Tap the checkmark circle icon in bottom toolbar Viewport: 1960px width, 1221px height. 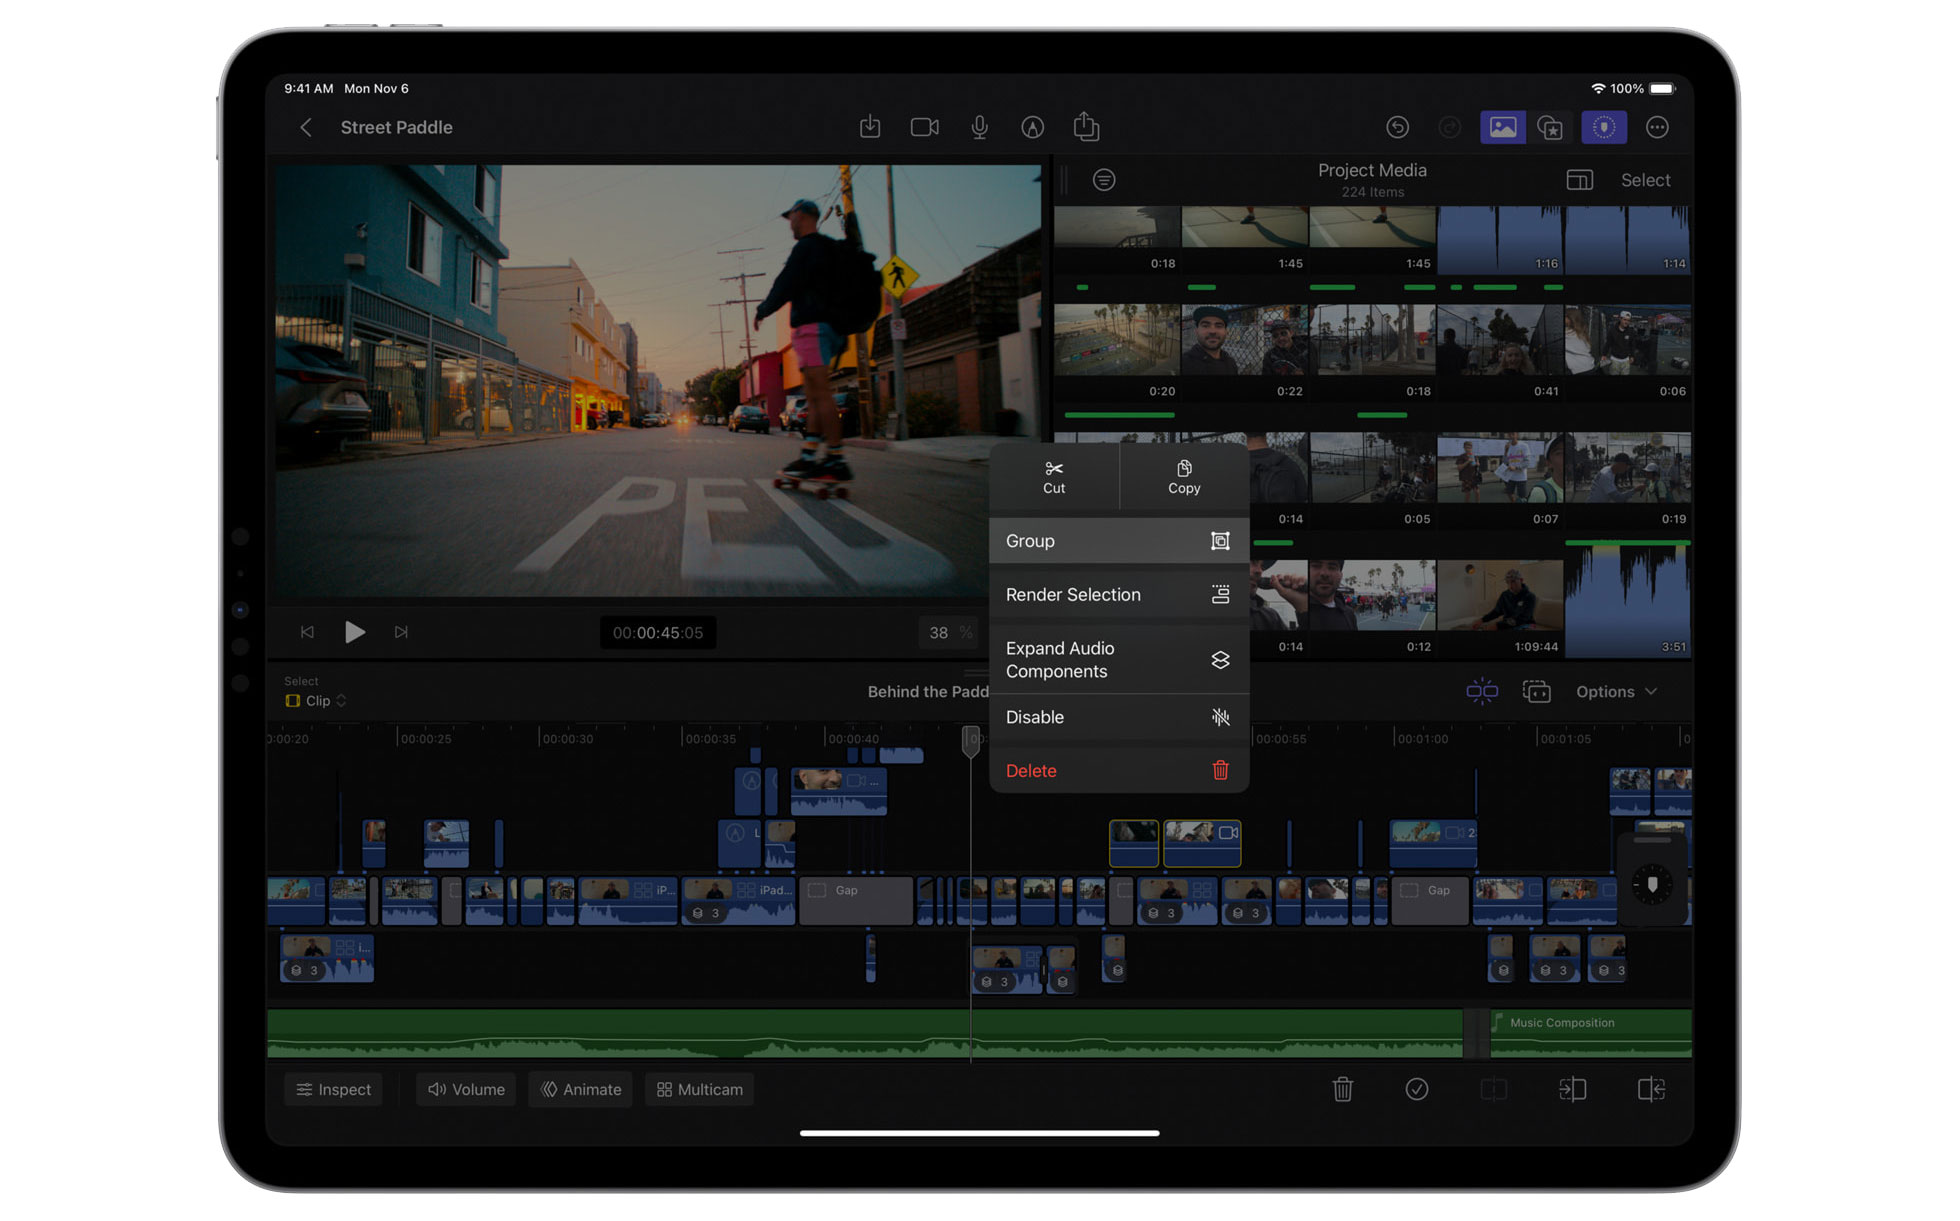[1417, 1089]
